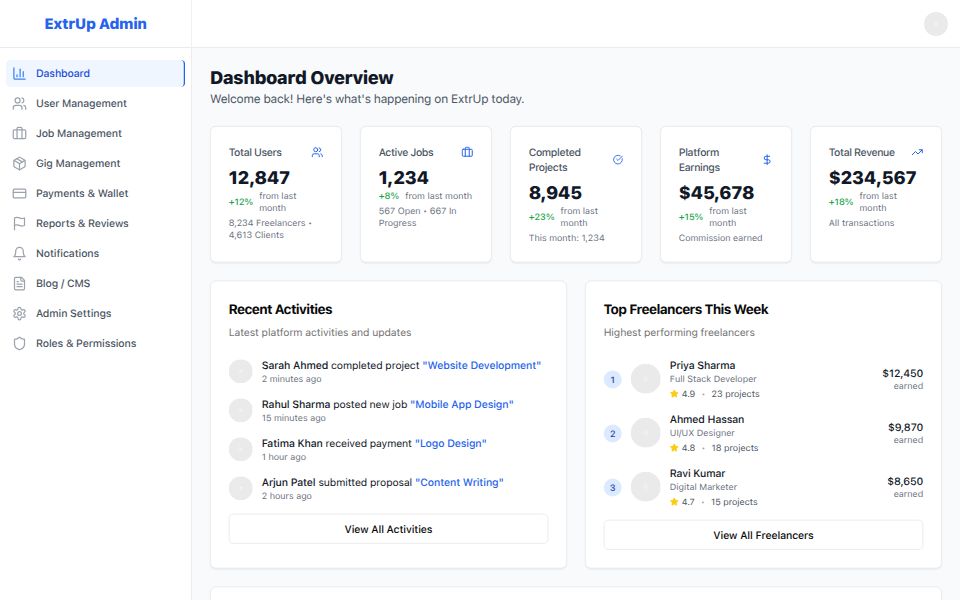Click Ravi Kumar's freelancer avatar
This screenshot has width=960, height=600.
coord(645,487)
